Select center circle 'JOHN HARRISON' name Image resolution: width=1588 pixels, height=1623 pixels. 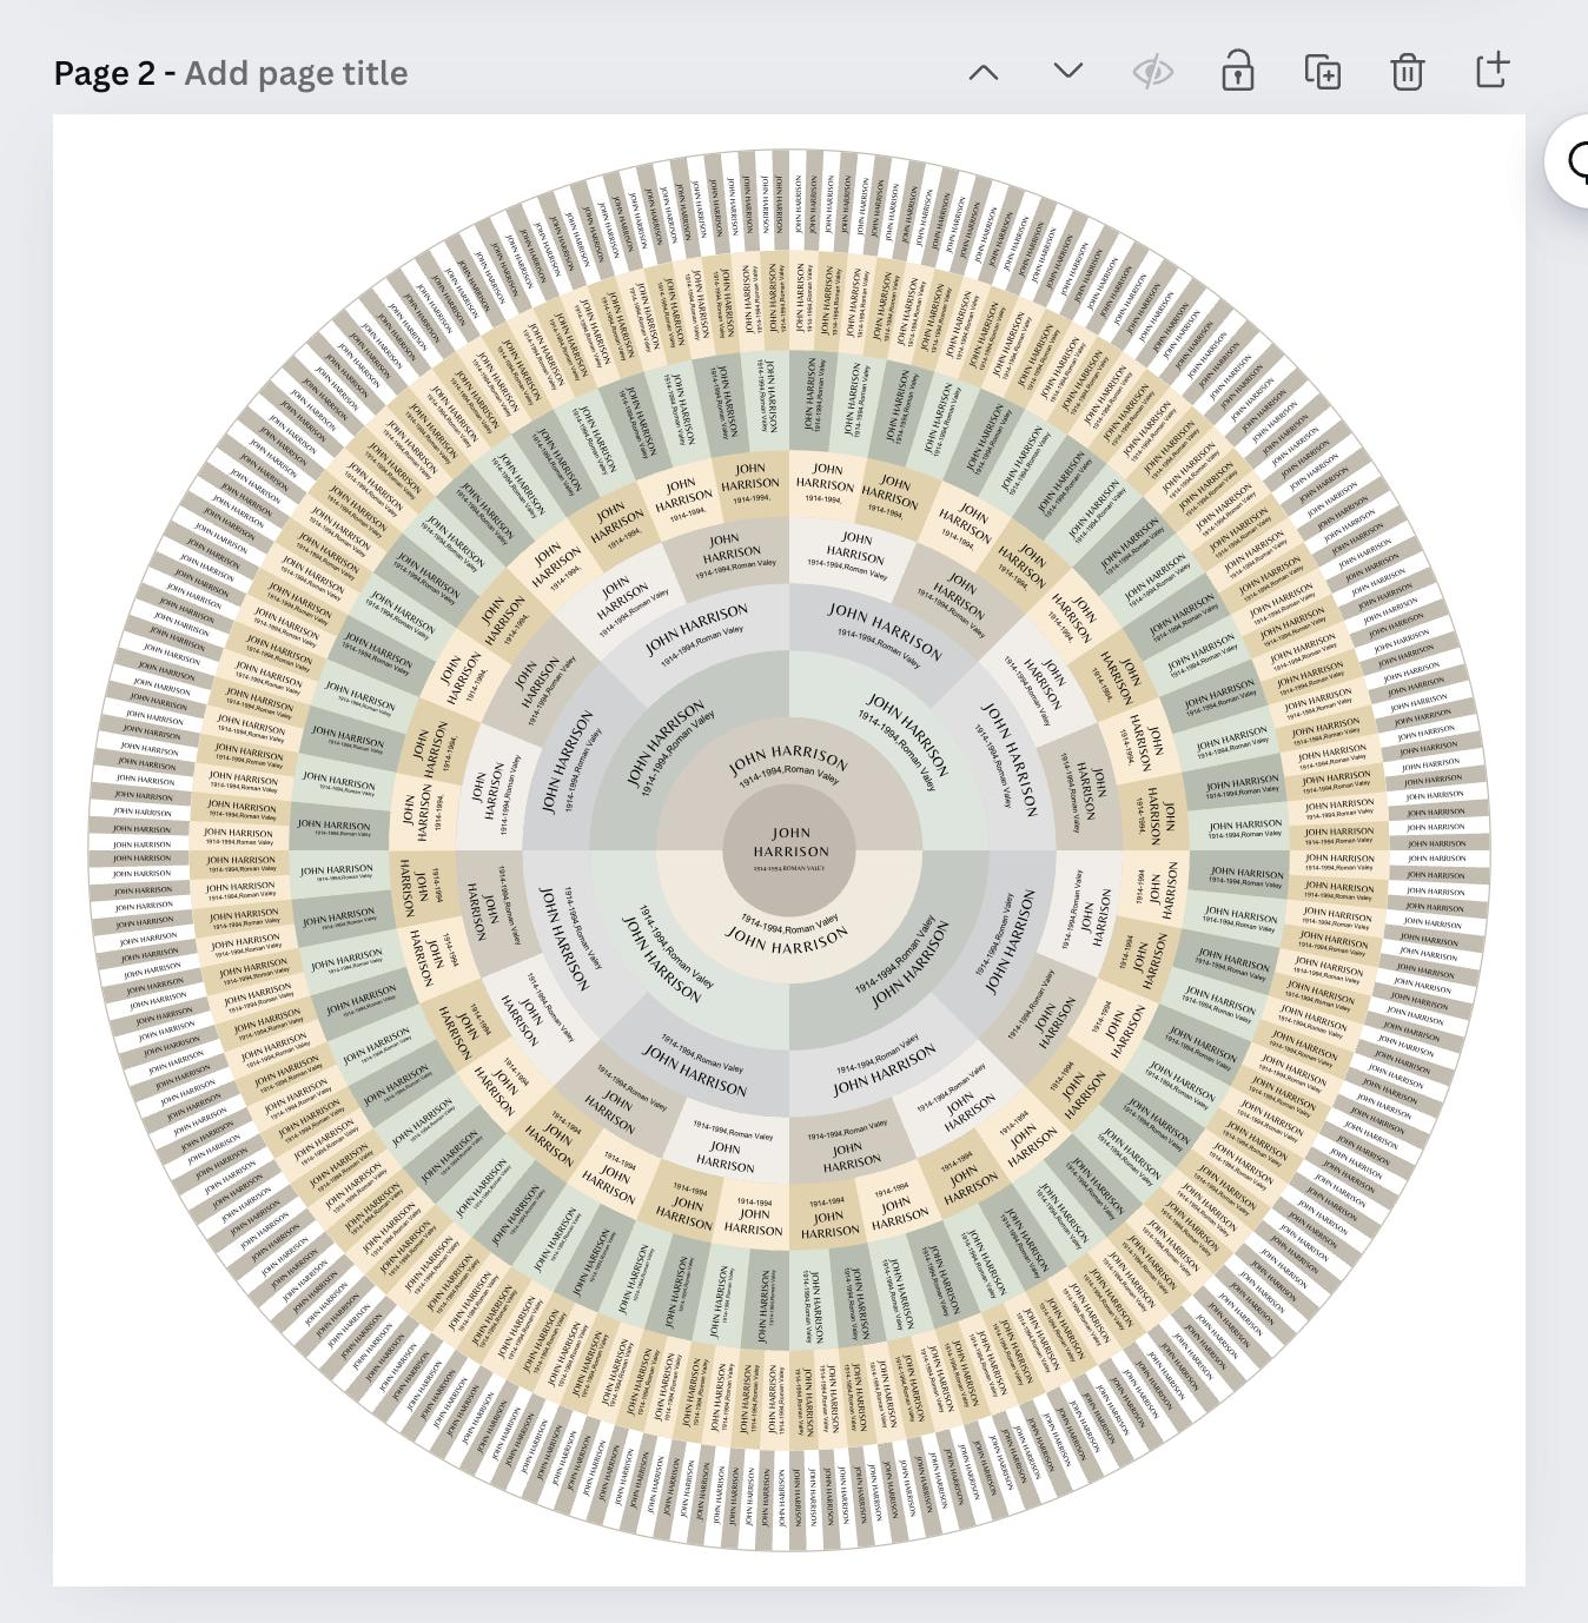coord(790,842)
